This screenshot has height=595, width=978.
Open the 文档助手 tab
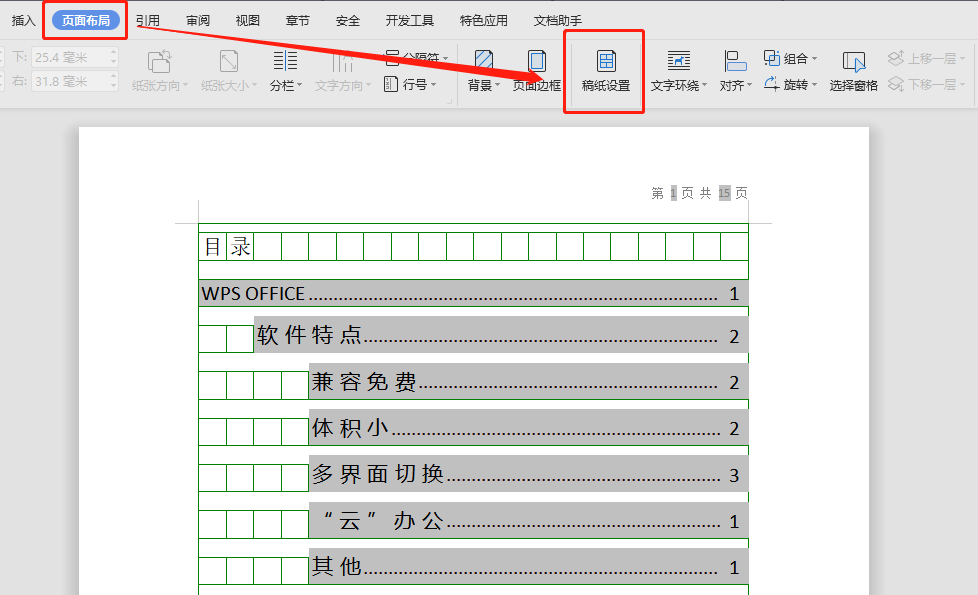(x=558, y=21)
